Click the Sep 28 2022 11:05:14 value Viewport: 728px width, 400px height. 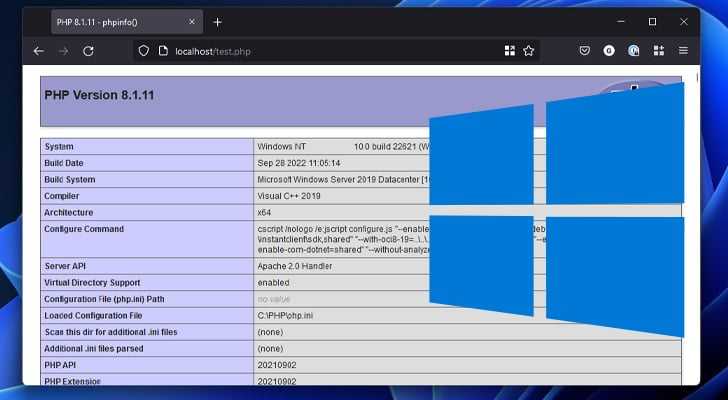pos(299,163)
